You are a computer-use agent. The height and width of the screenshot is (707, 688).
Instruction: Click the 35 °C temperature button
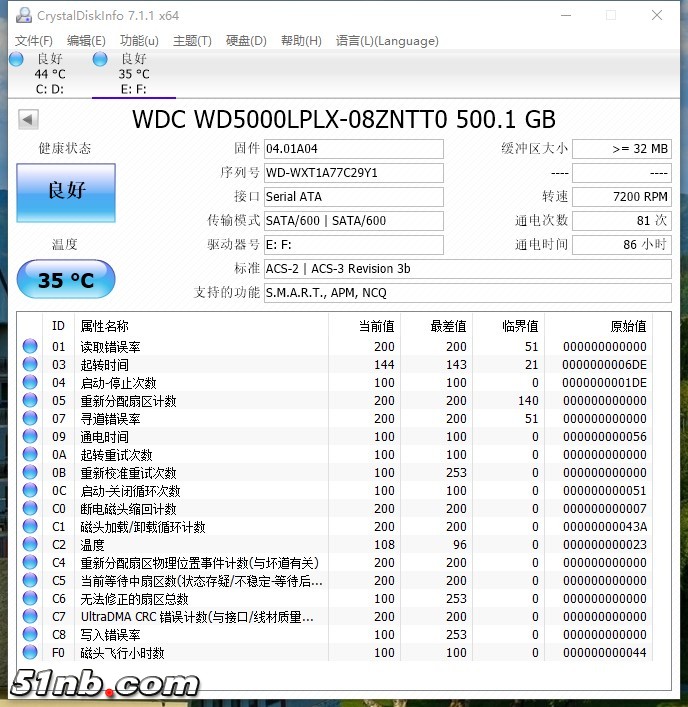[x=66, y=280]
